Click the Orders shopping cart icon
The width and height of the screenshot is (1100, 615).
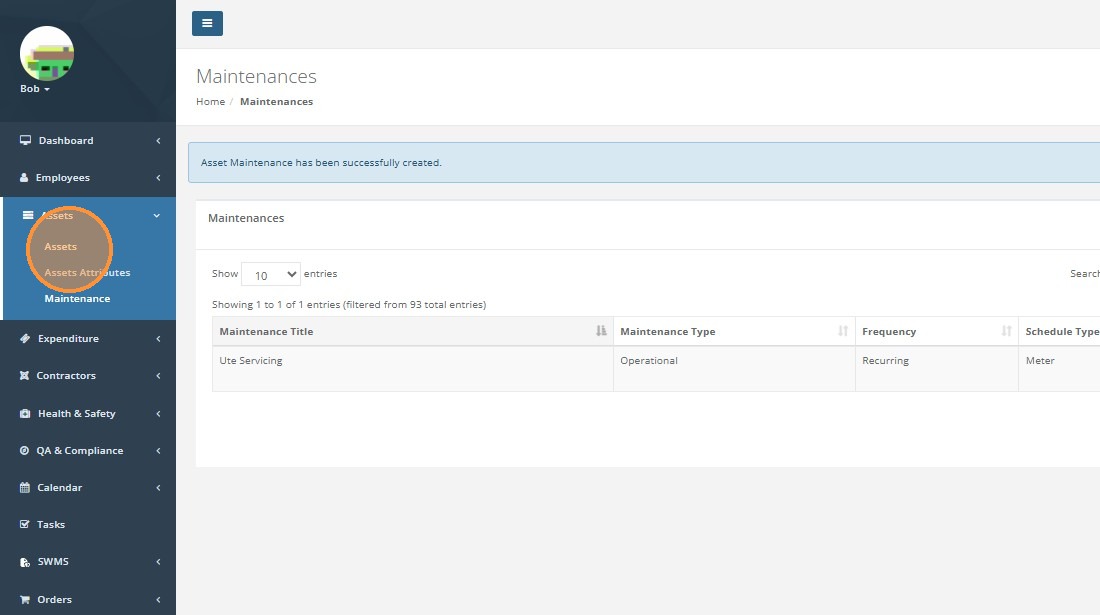pos(26,600)
